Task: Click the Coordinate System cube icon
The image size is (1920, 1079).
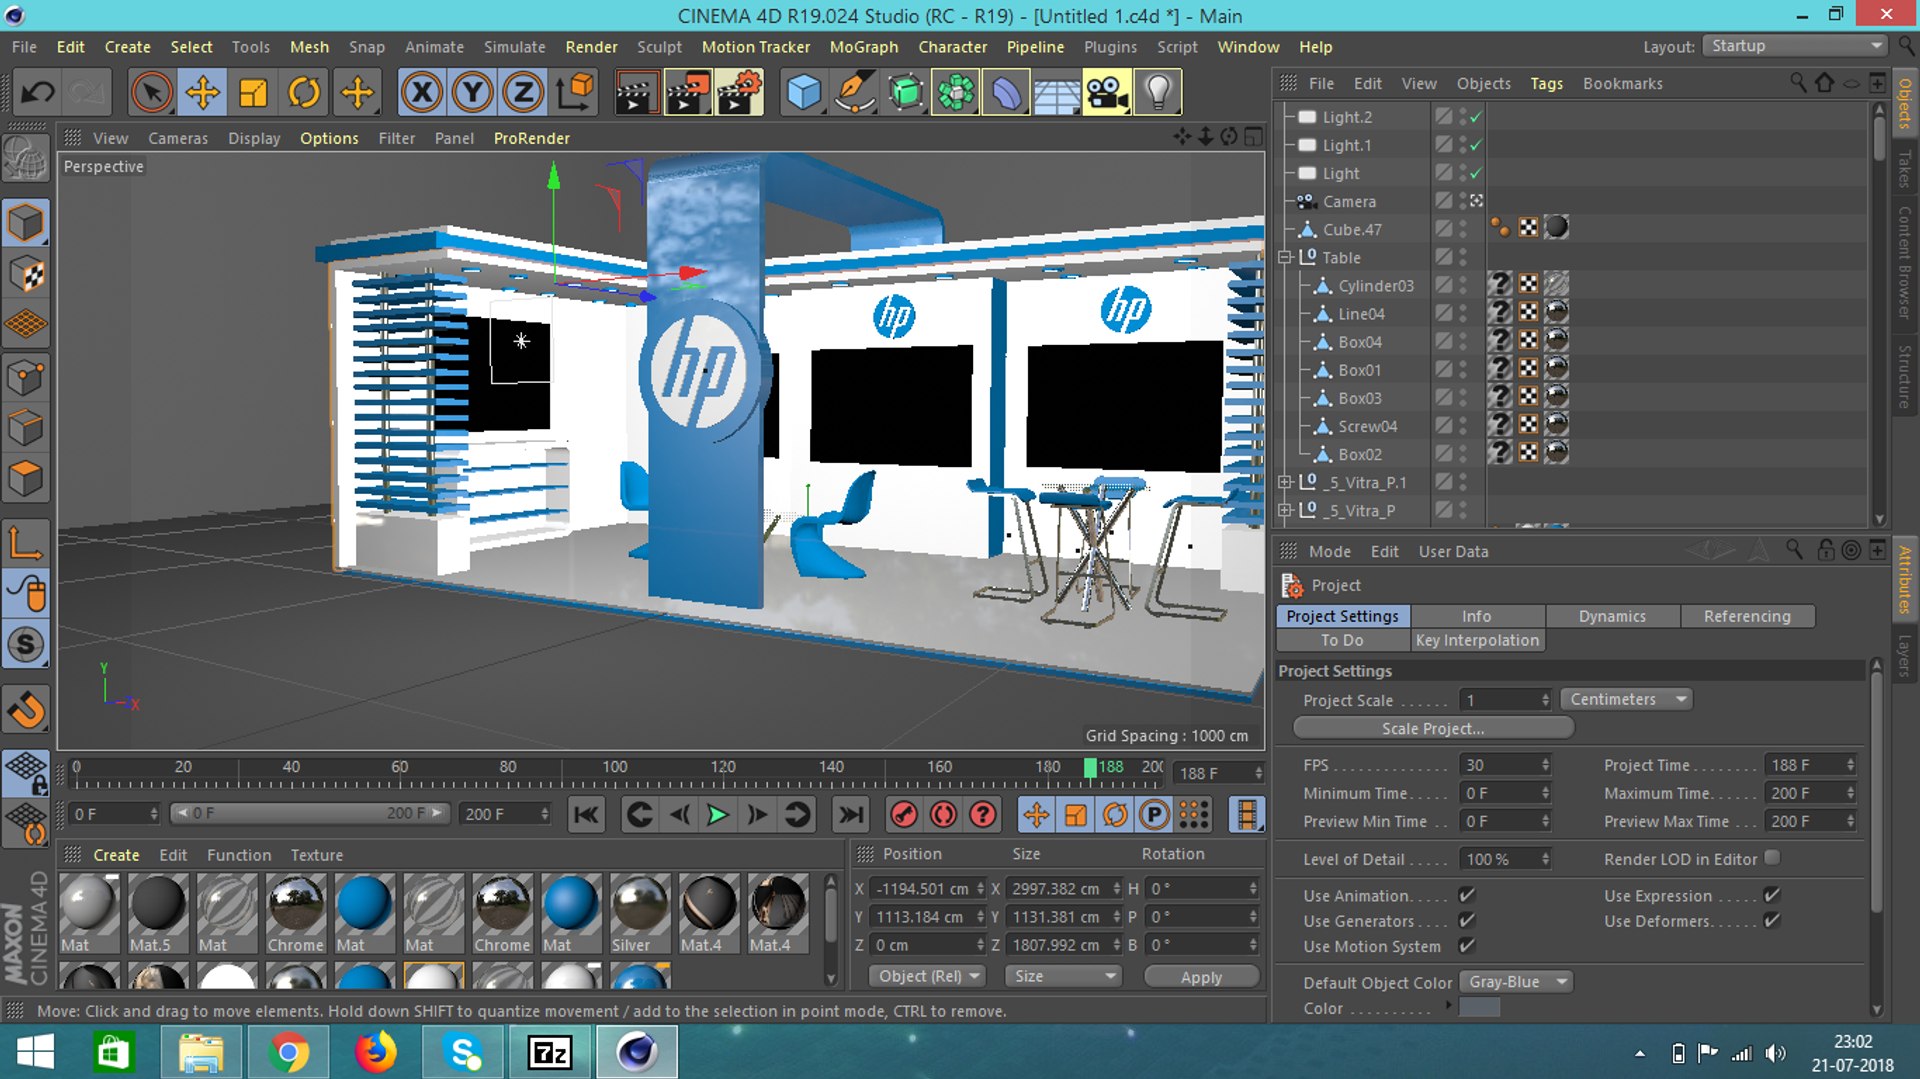Action: pos(576,92)
